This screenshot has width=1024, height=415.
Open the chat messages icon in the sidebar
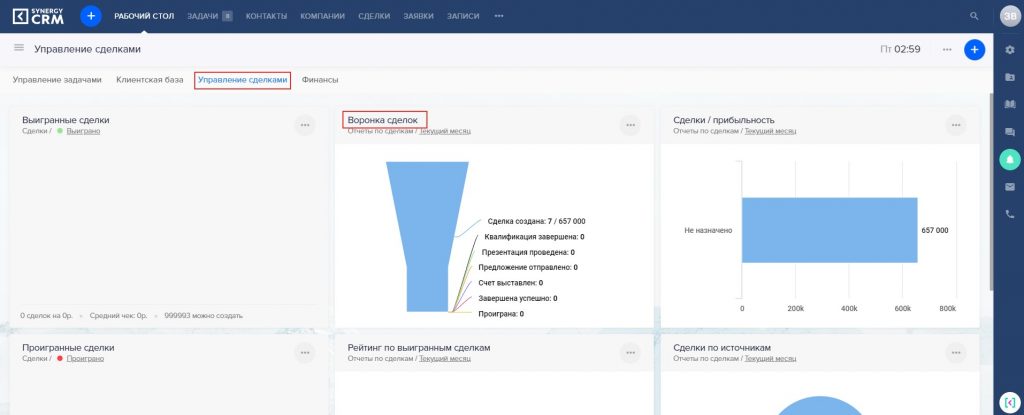(1009, 132)
